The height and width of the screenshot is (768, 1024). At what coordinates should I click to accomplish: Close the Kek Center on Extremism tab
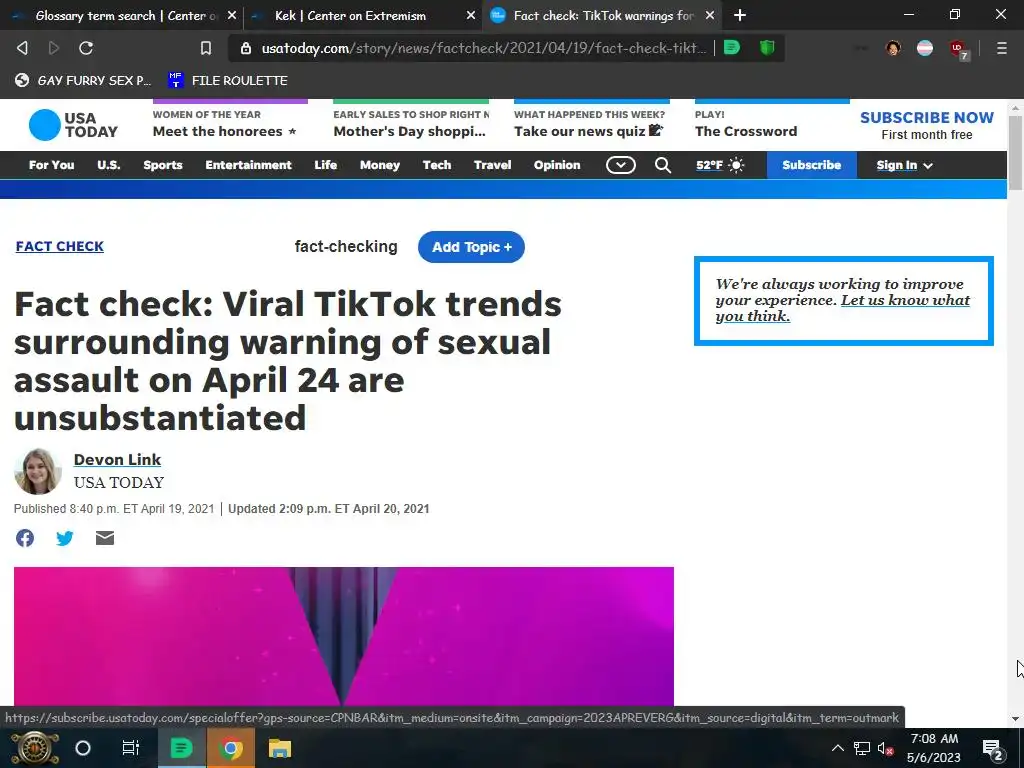471,15
